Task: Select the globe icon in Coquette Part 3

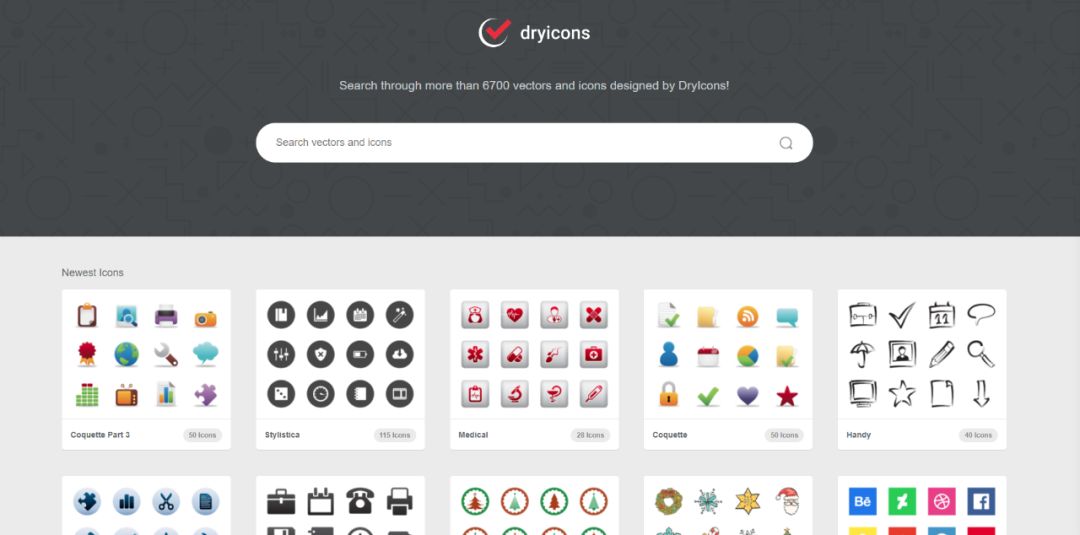Action: 127,354
